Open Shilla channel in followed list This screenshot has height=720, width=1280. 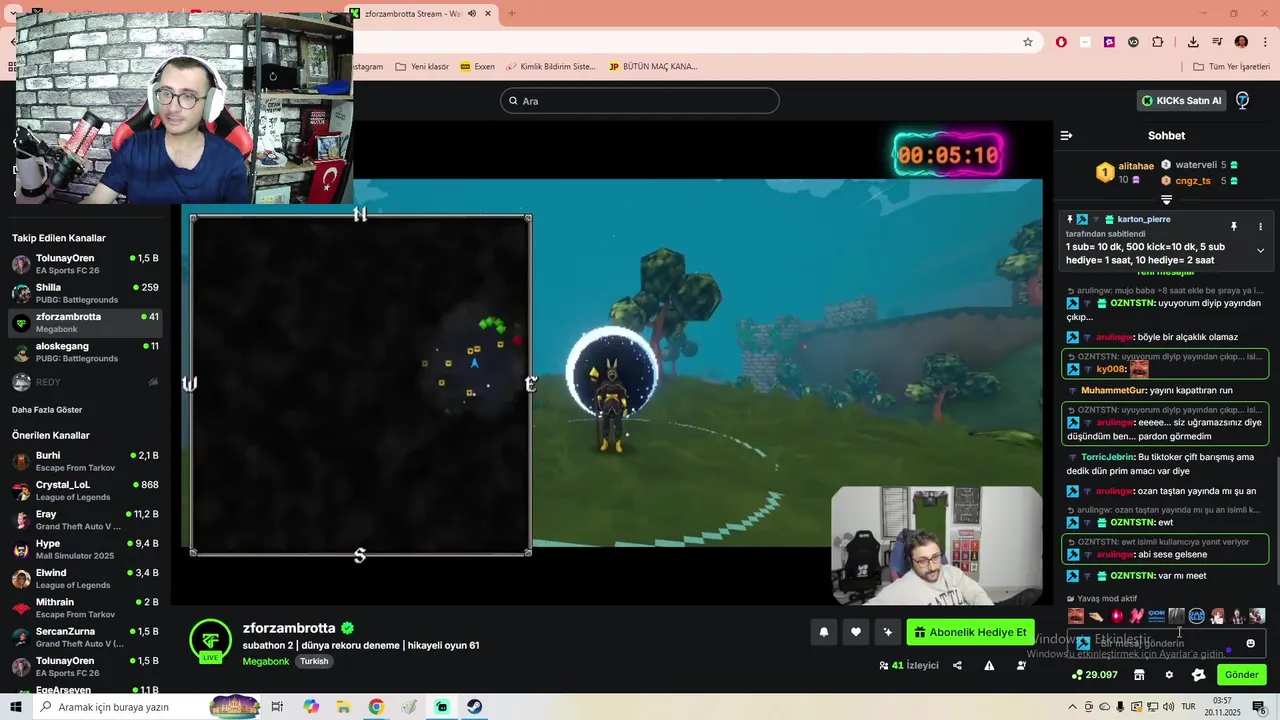point(86,293)
